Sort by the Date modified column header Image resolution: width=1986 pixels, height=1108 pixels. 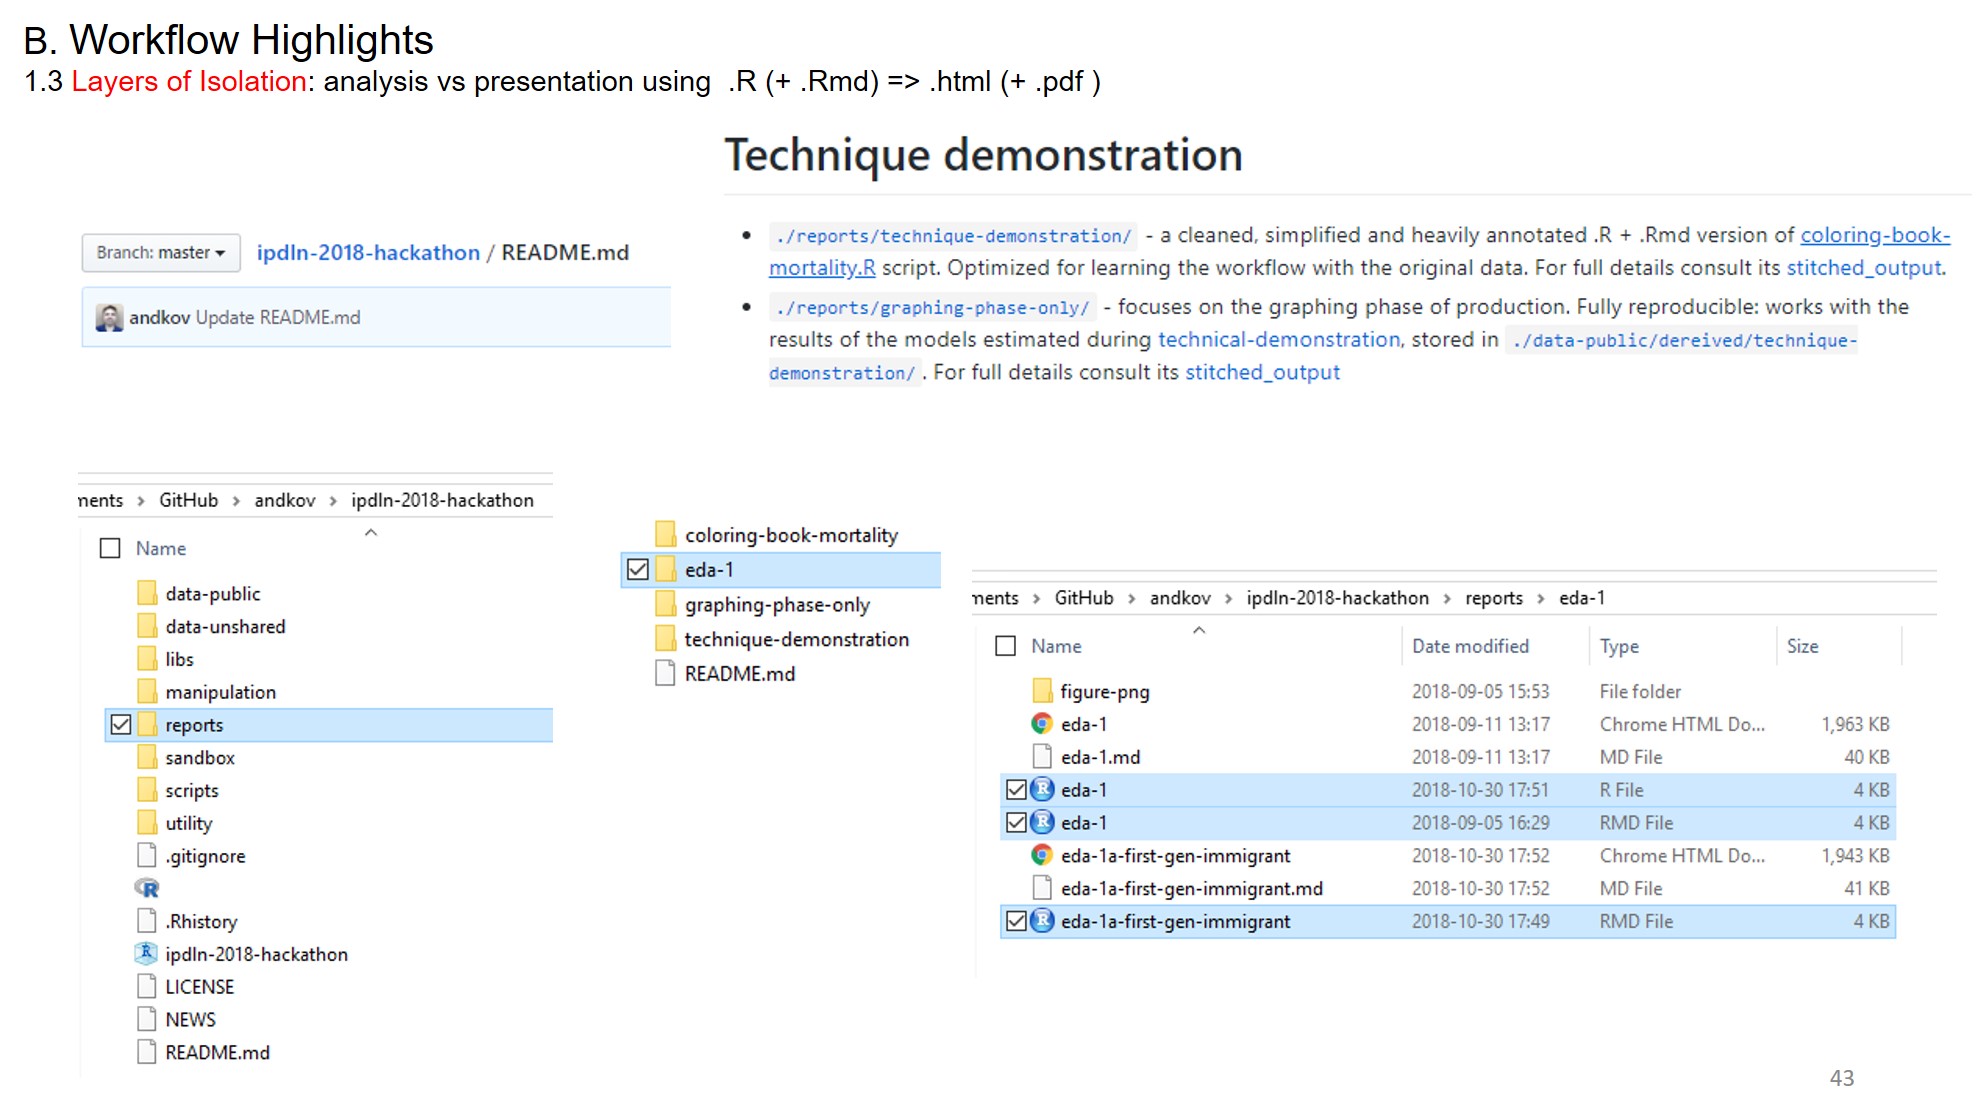pyautogui.click(x=1469, y=646)
